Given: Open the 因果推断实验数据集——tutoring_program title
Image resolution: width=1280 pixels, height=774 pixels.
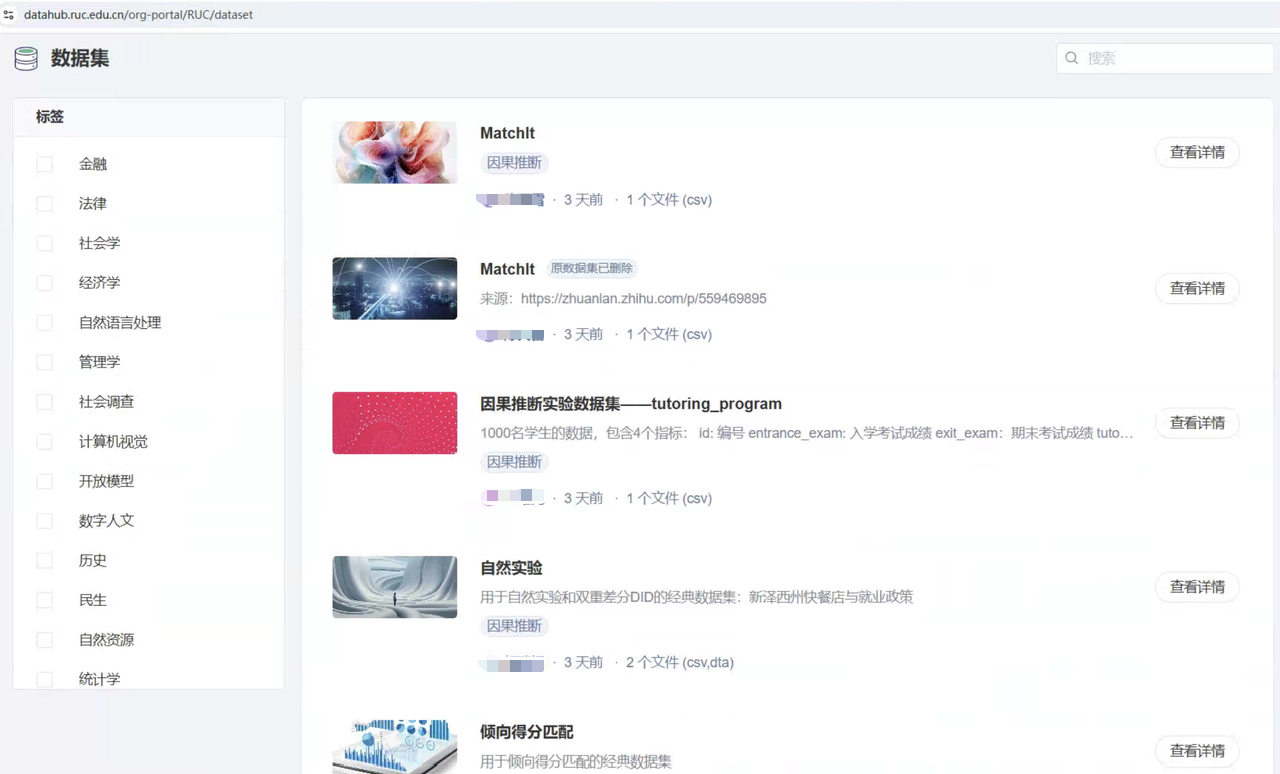Looking at the screenshot, I should pyautogui.click(x=630, y=404).
